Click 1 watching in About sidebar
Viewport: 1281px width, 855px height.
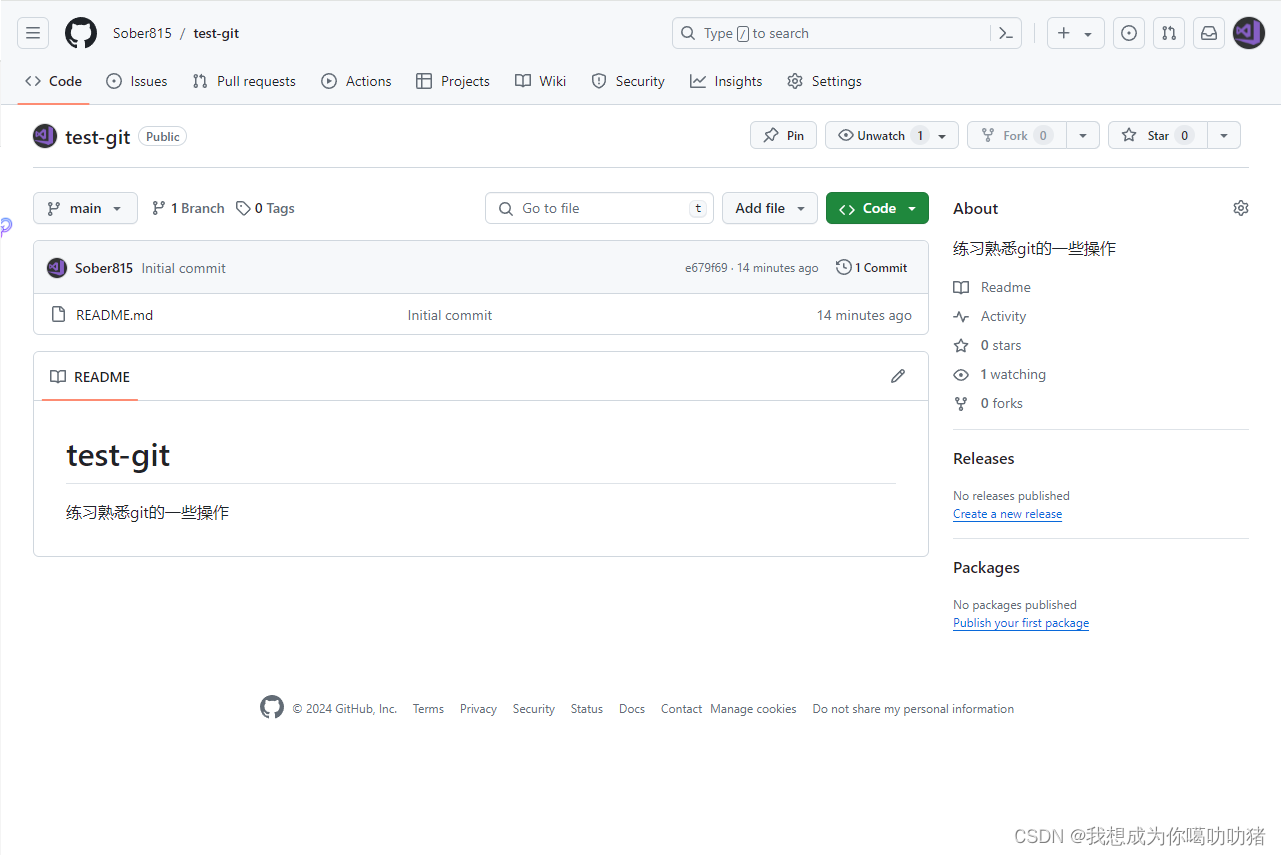click(1000, 374)
